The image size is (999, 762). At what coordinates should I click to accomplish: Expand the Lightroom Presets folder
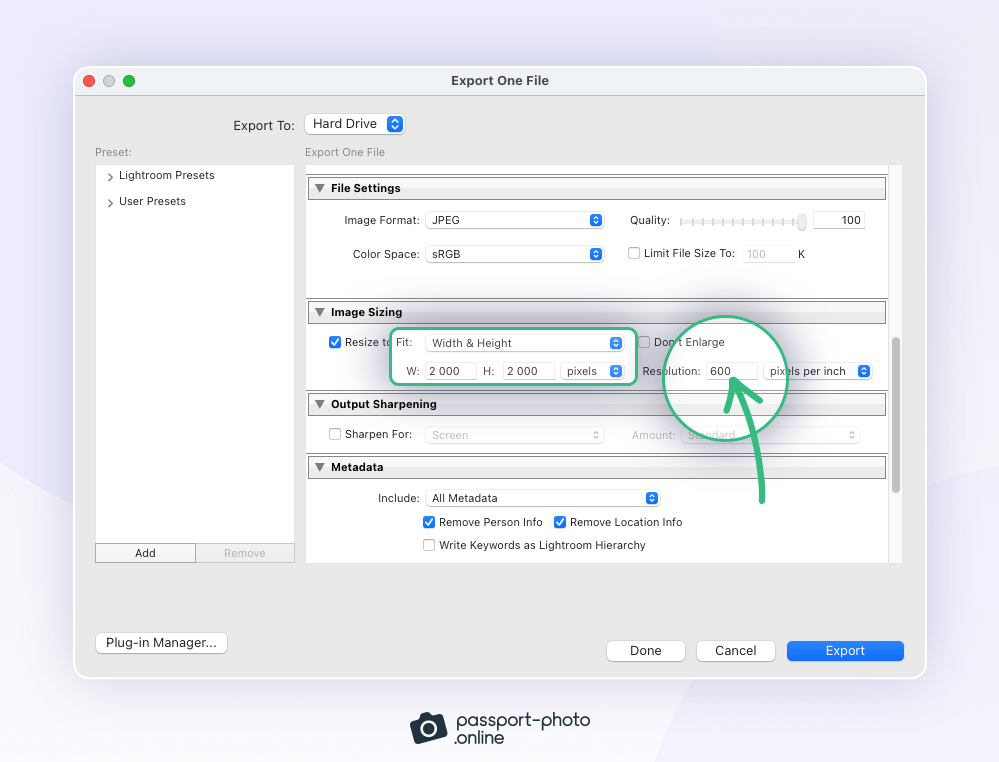(x=110, y=177)
